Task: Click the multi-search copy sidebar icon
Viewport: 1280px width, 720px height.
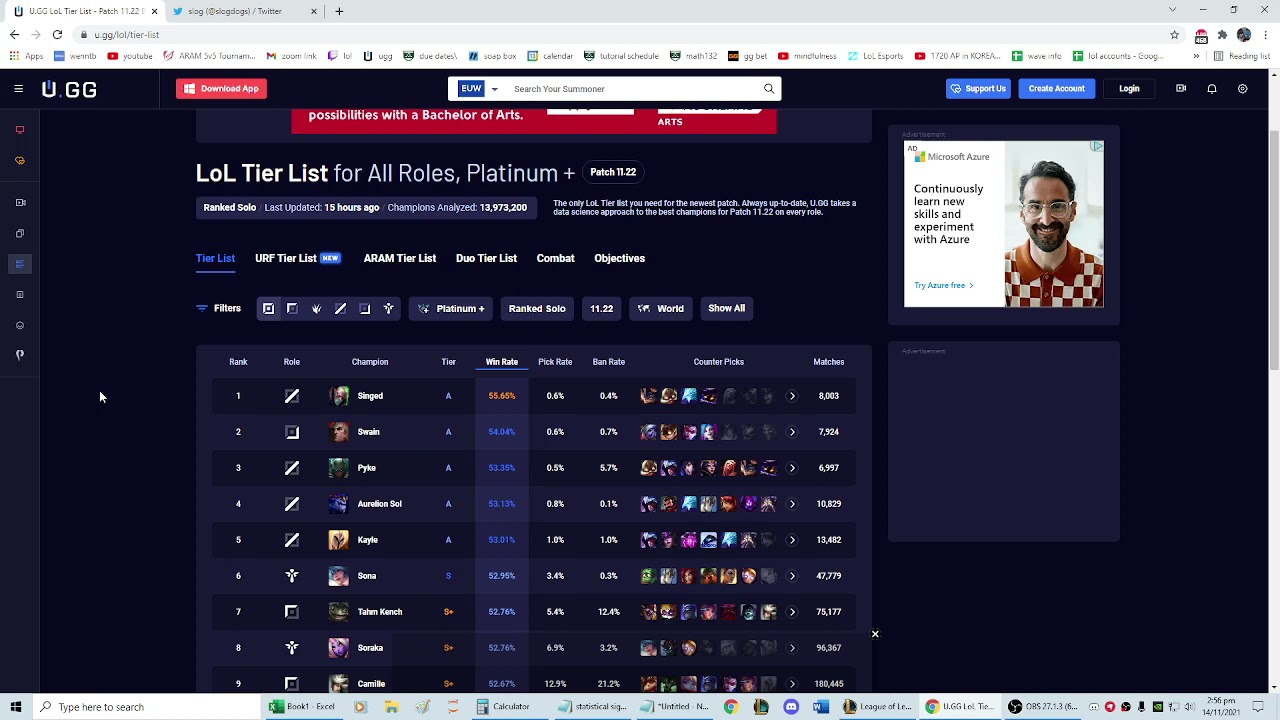Action: 19,234
